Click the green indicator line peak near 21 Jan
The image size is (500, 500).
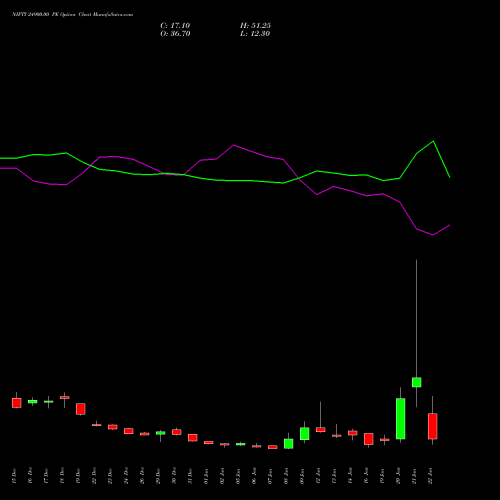pyautogui.click(x=433, y=141)
